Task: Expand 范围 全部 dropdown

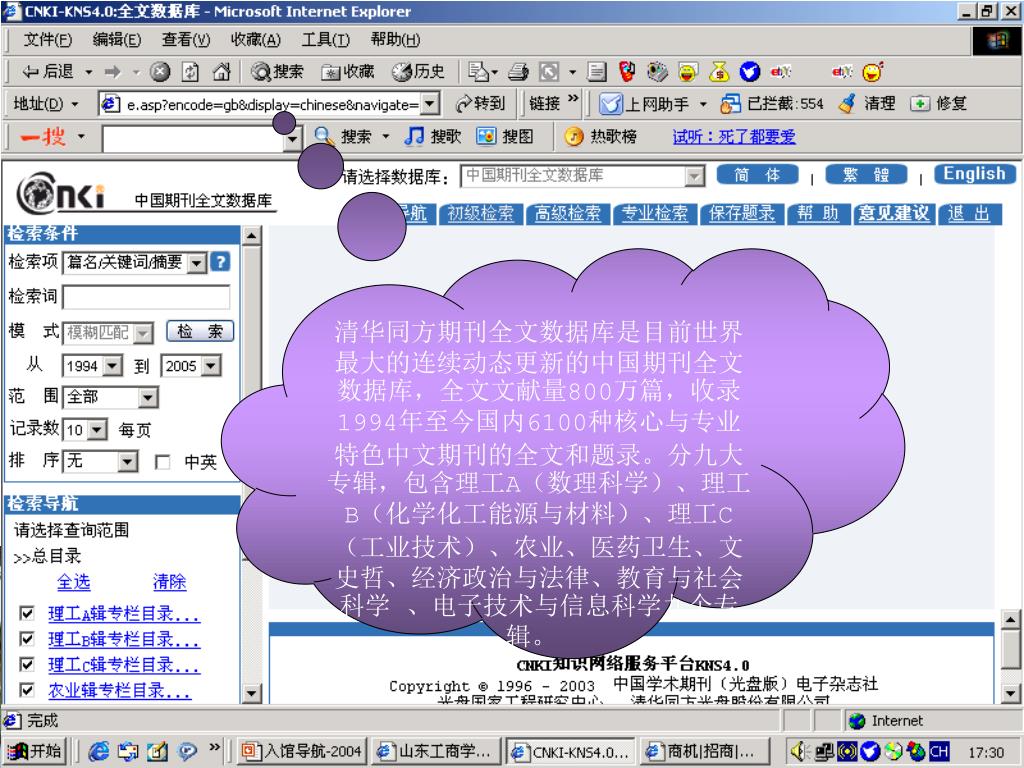Action: tap(148, 397)
